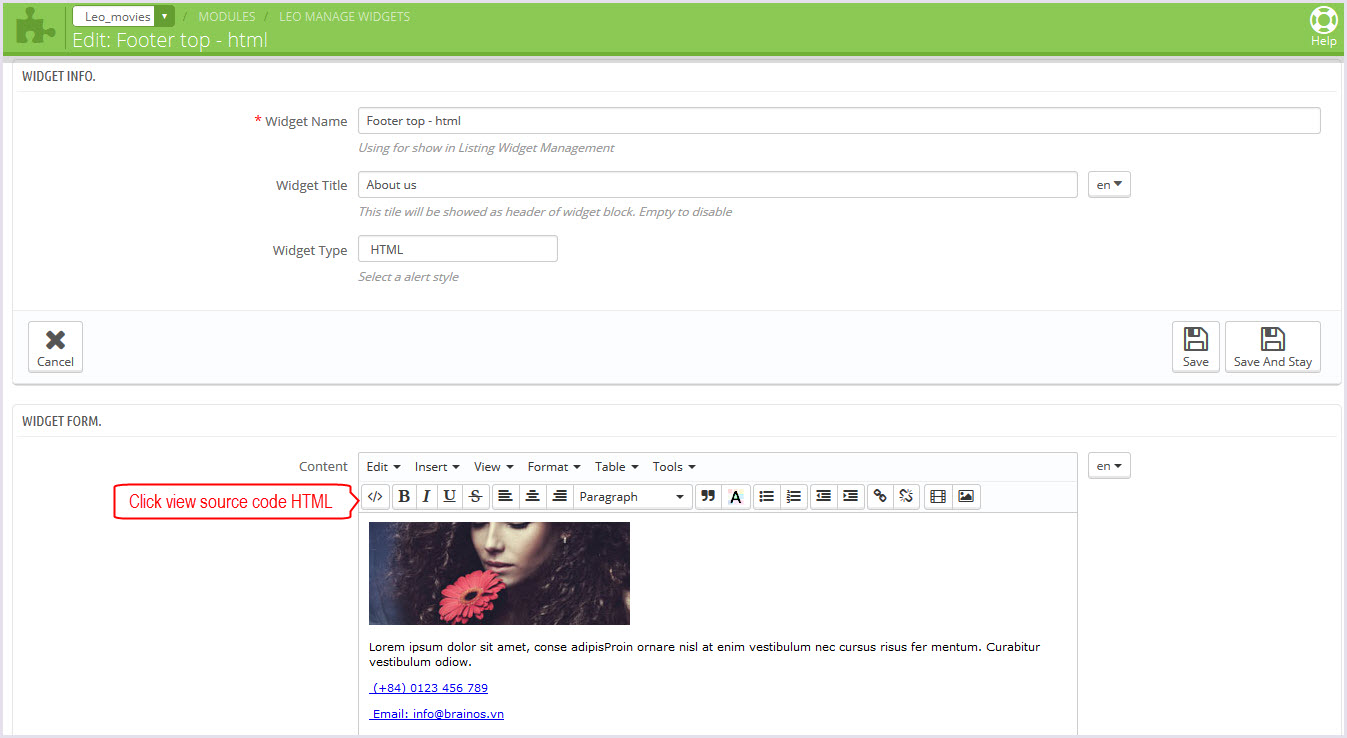The width and height of the screenshot is (1347, 738).
Task: Toggle underline formatting in editor
Action: click(450, 497)
